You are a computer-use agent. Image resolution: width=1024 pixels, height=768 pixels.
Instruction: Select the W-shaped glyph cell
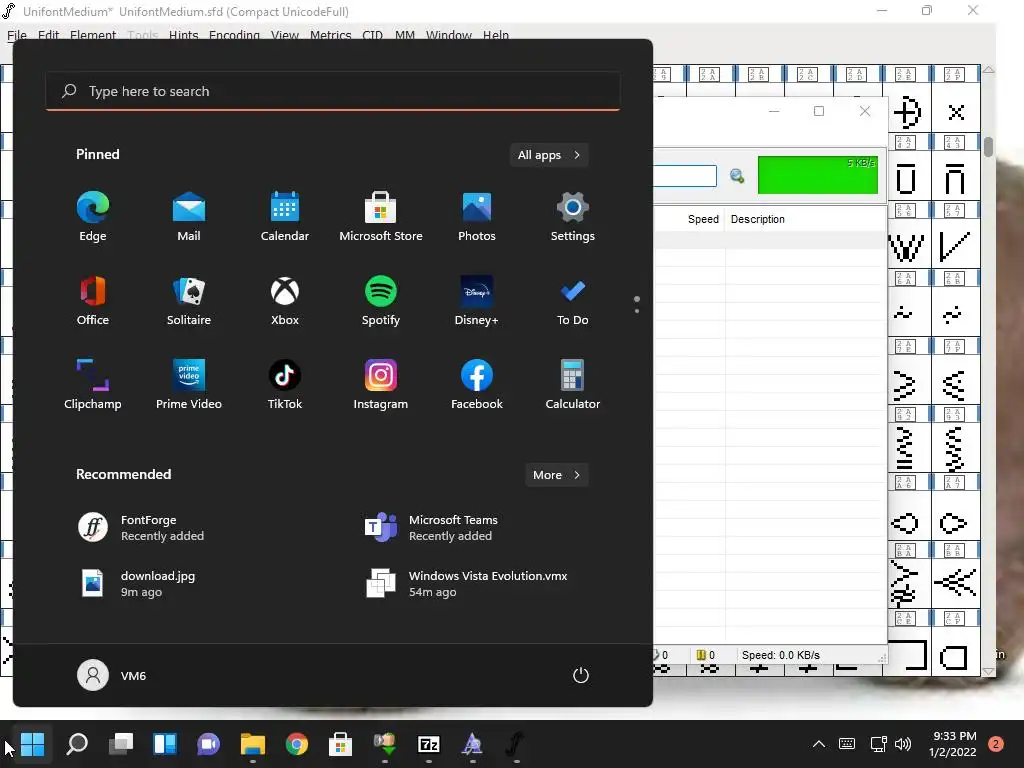coord(906,247)
